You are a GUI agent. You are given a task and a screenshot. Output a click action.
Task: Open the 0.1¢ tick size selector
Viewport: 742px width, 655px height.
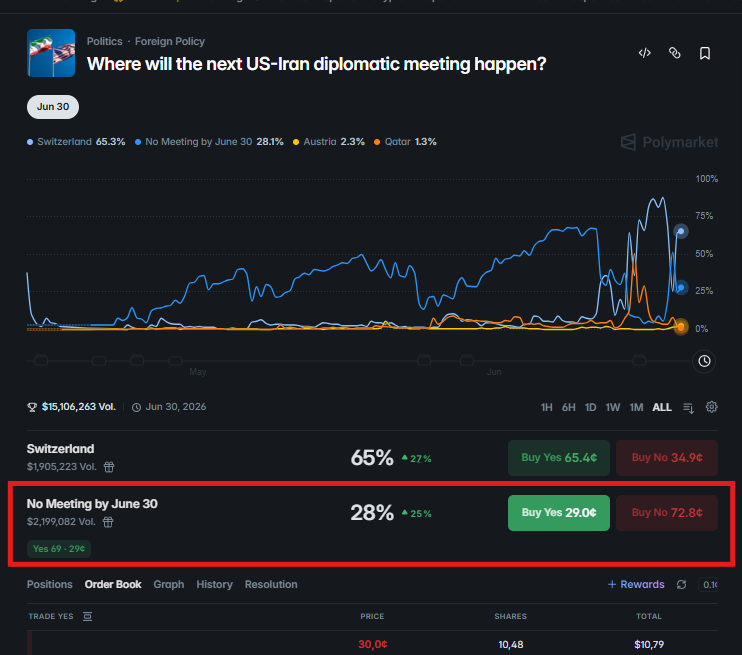click(x=708, y=584)
